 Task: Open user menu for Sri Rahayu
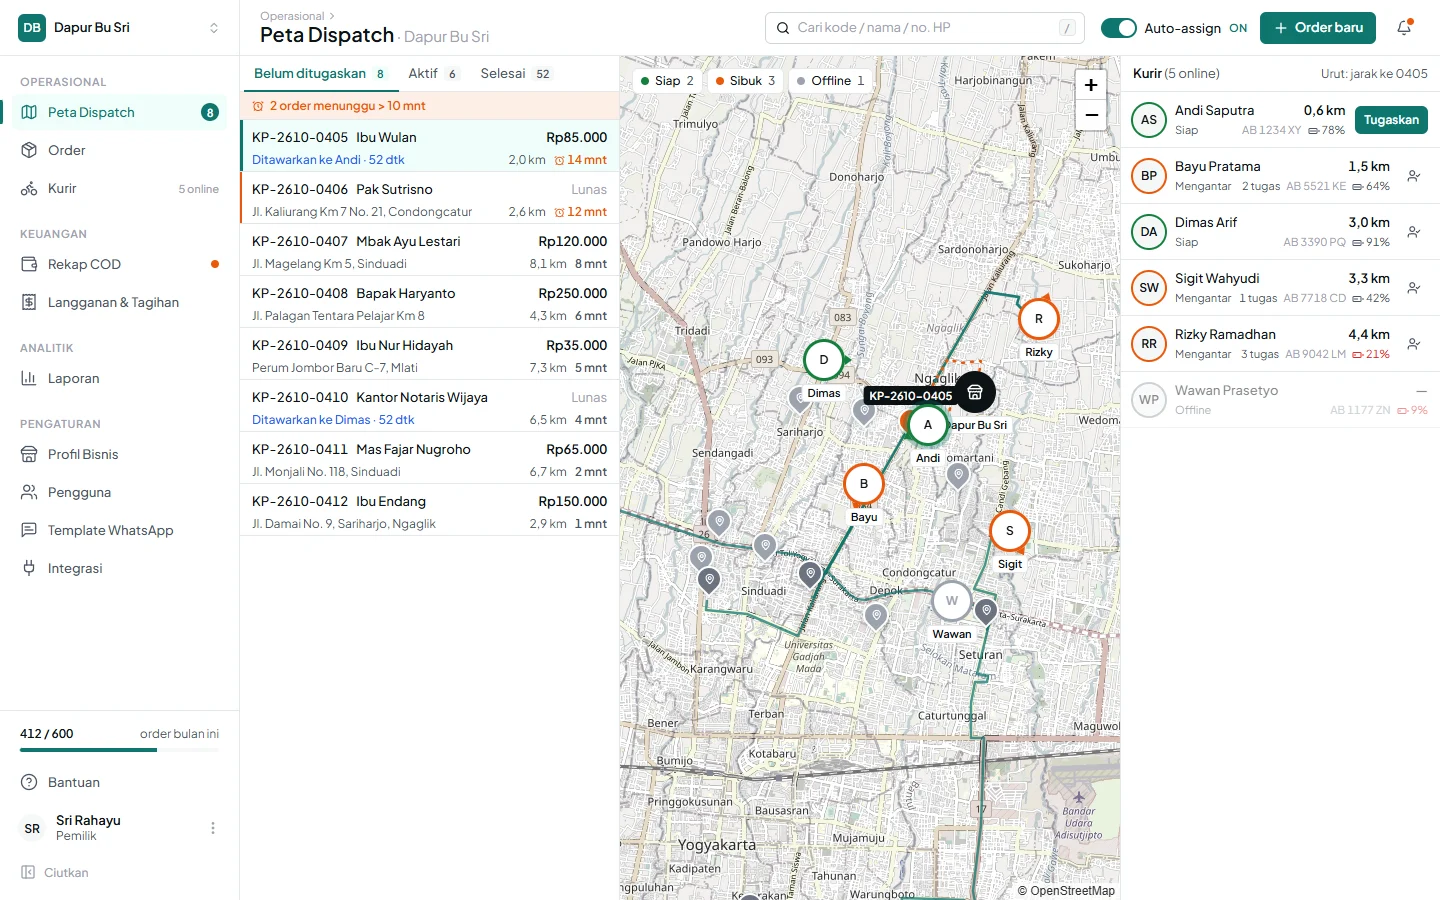pyautogui.click(x=213, y=828)
